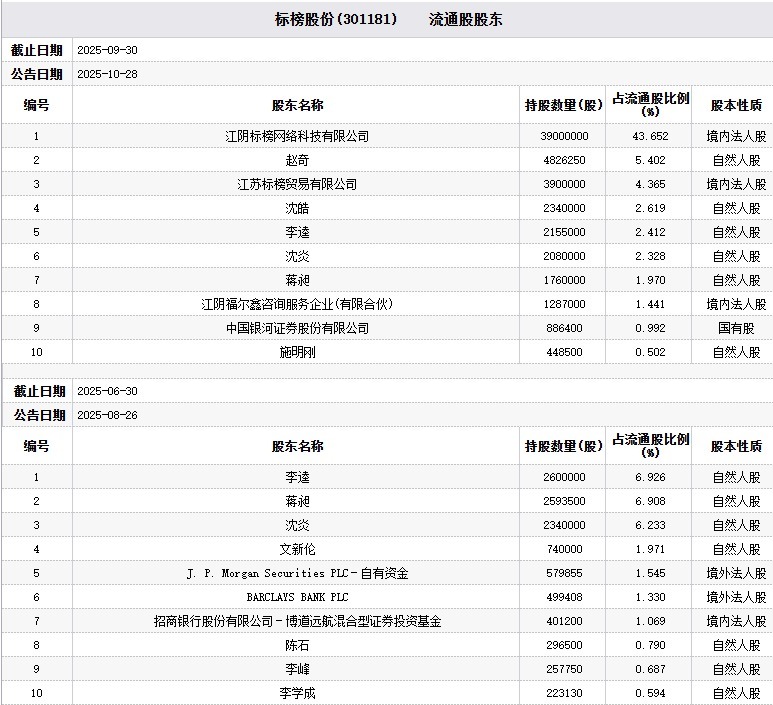This screenshot has height=705, width=773.
Task: Click BARCLAYS BANK PLC shareholder
Action: [297, 597]
